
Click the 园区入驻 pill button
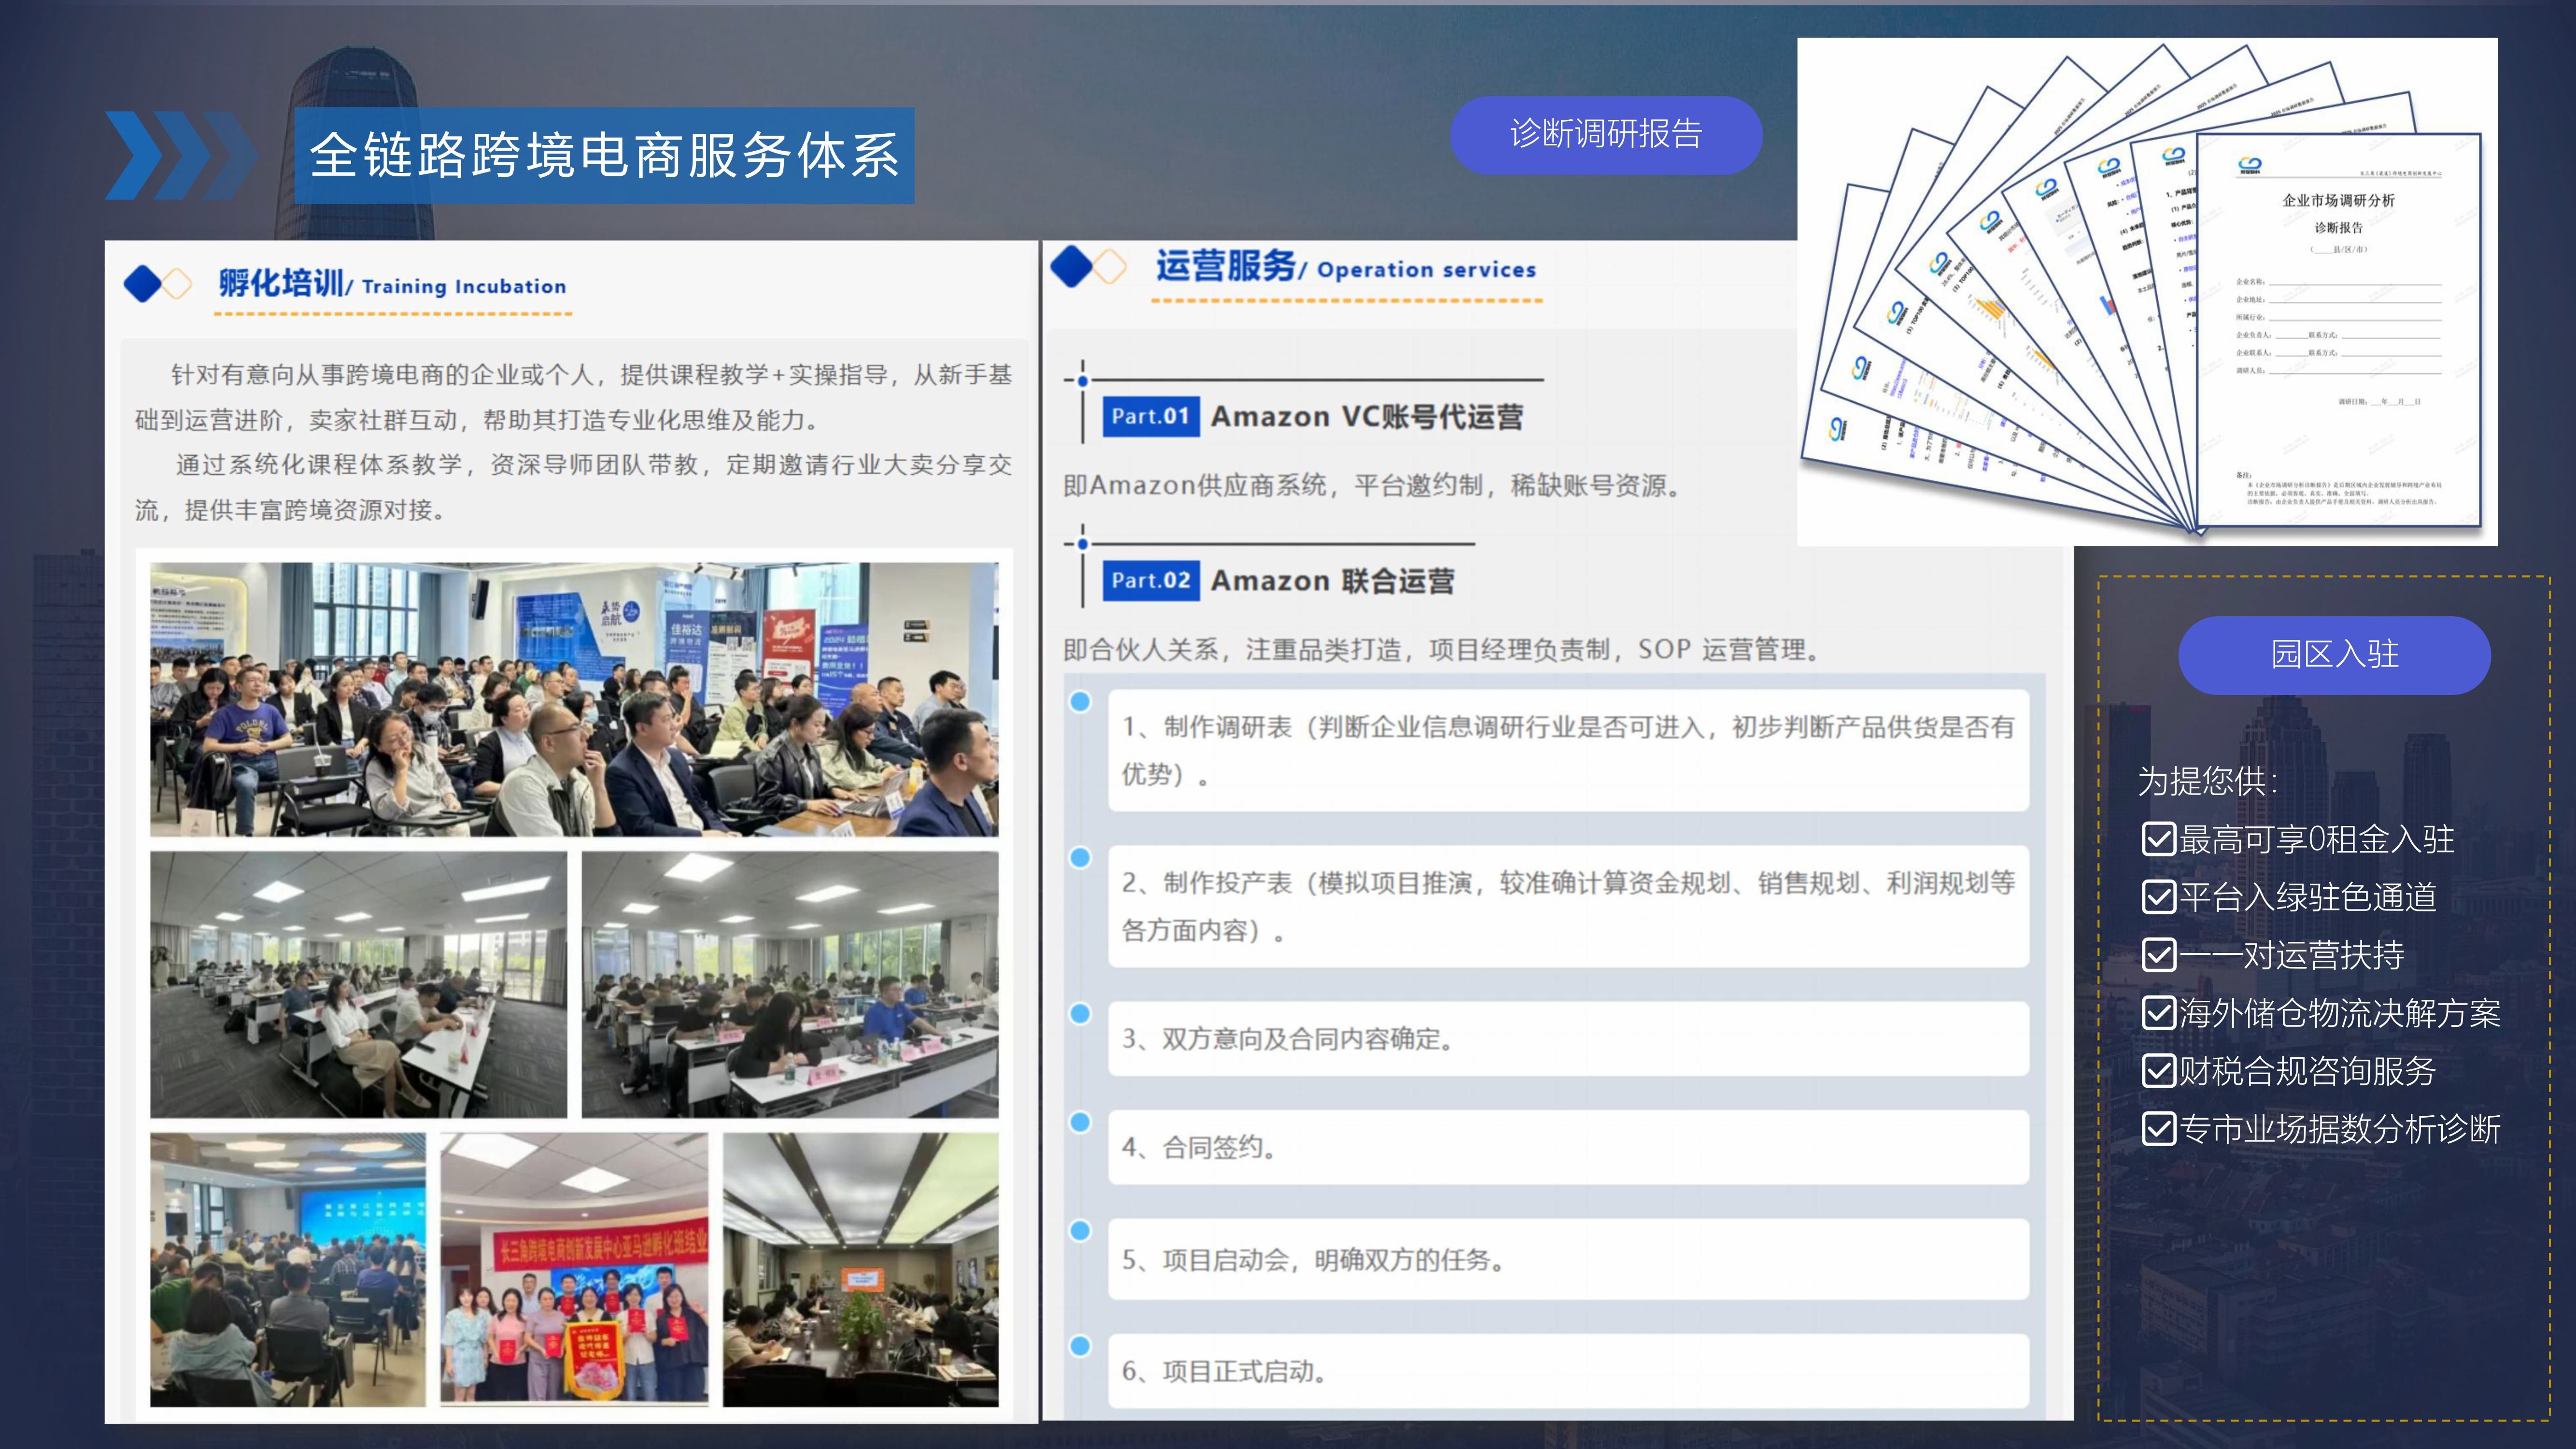(x=2334, y=655)
